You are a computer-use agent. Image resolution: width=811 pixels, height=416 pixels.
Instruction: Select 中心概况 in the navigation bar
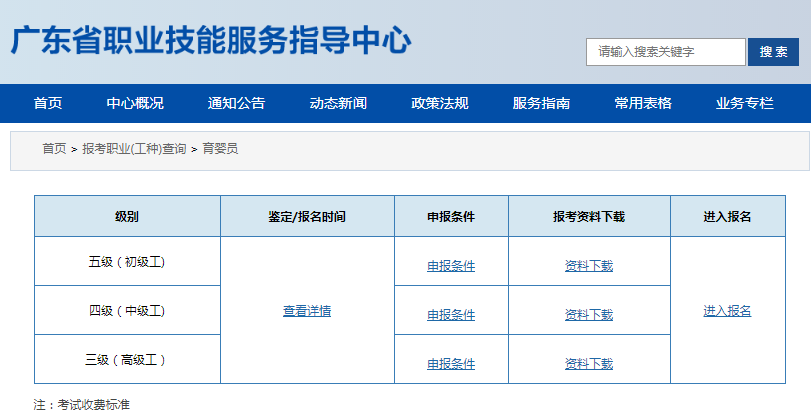point(135,103)
